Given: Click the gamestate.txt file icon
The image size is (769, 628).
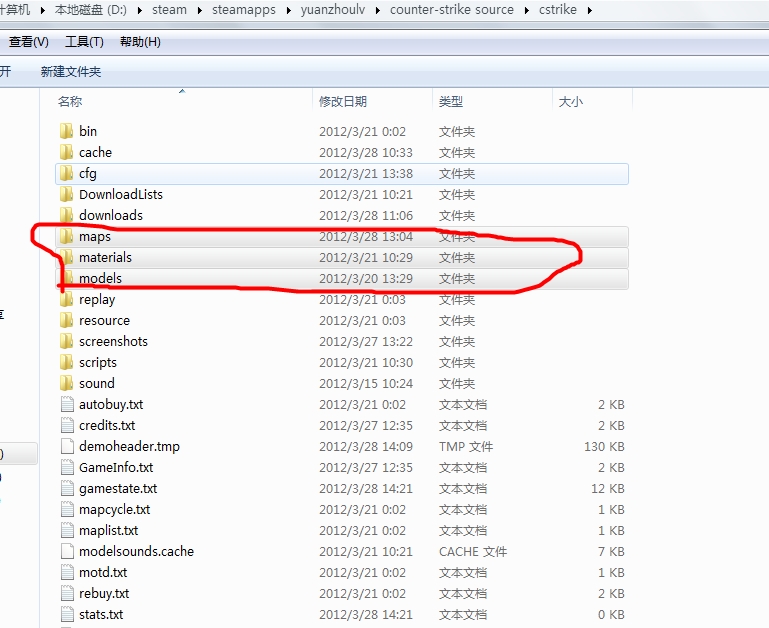Looking at the screenshot, I should [x=67, y=489].
